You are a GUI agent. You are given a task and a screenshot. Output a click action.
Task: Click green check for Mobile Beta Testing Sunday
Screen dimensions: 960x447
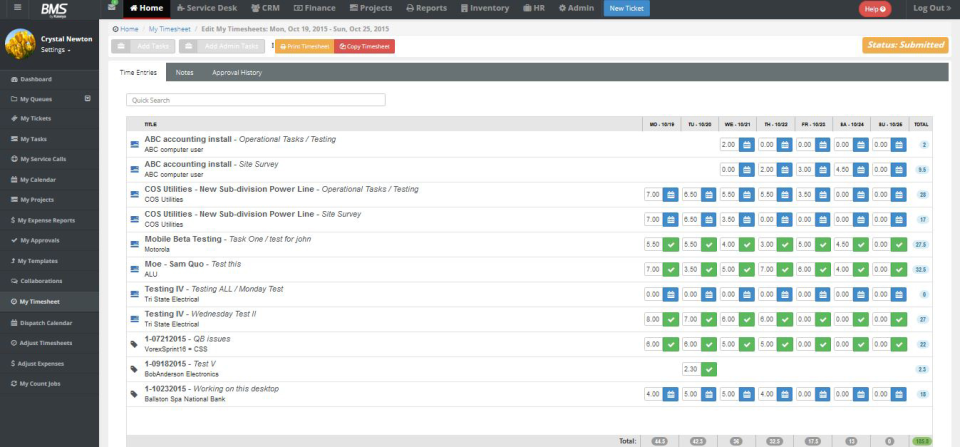point(898,244)
